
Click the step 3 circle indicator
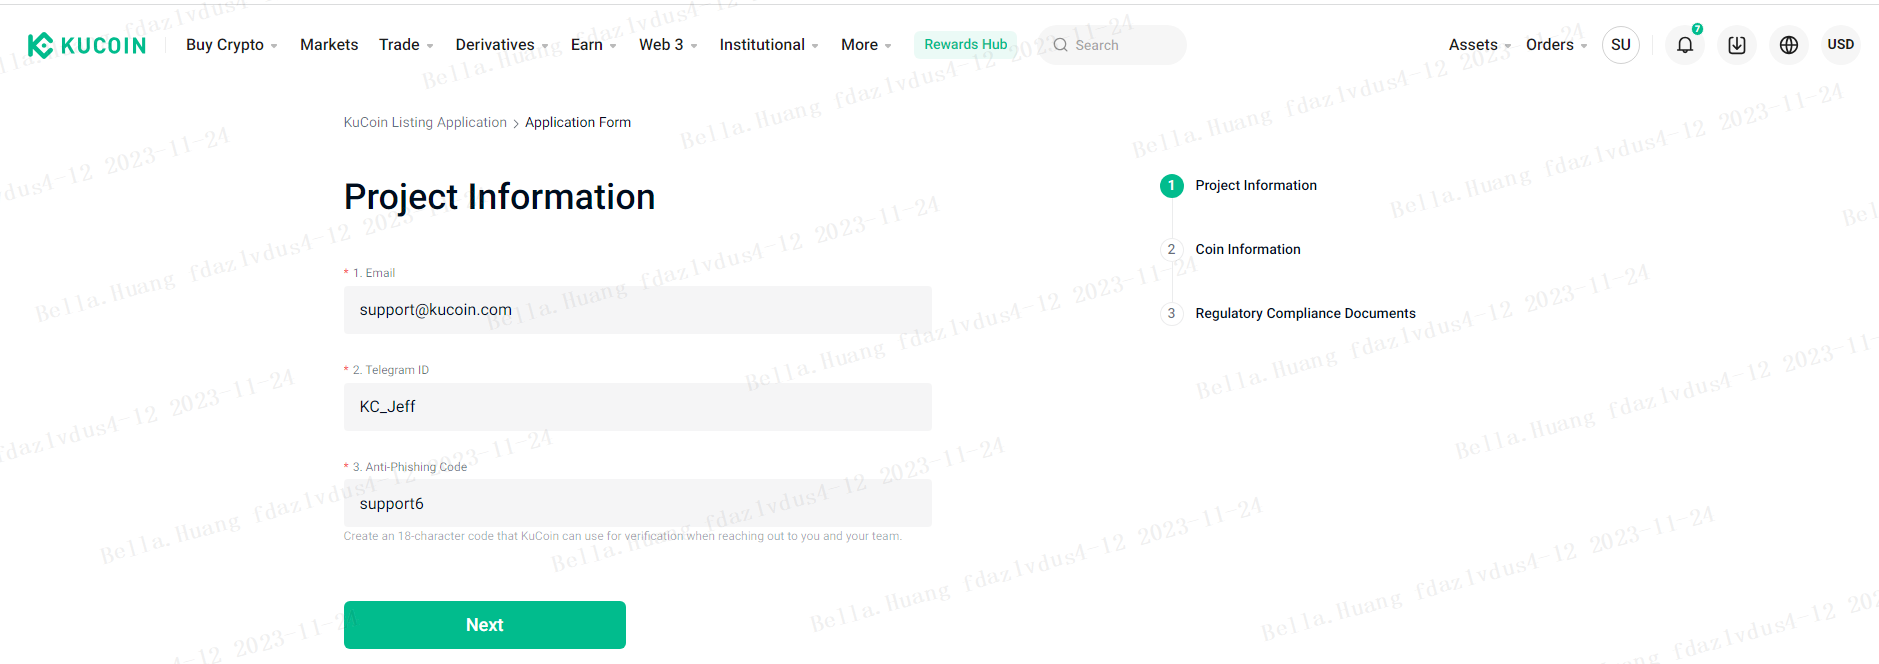coord(1171,314)
